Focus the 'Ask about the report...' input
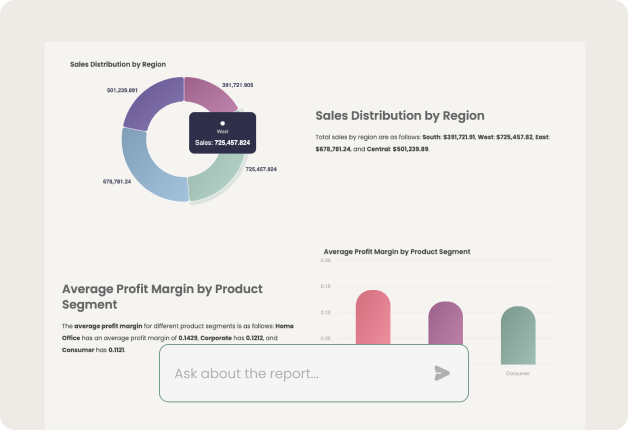628x430 pixels. (x=290, y=374)
